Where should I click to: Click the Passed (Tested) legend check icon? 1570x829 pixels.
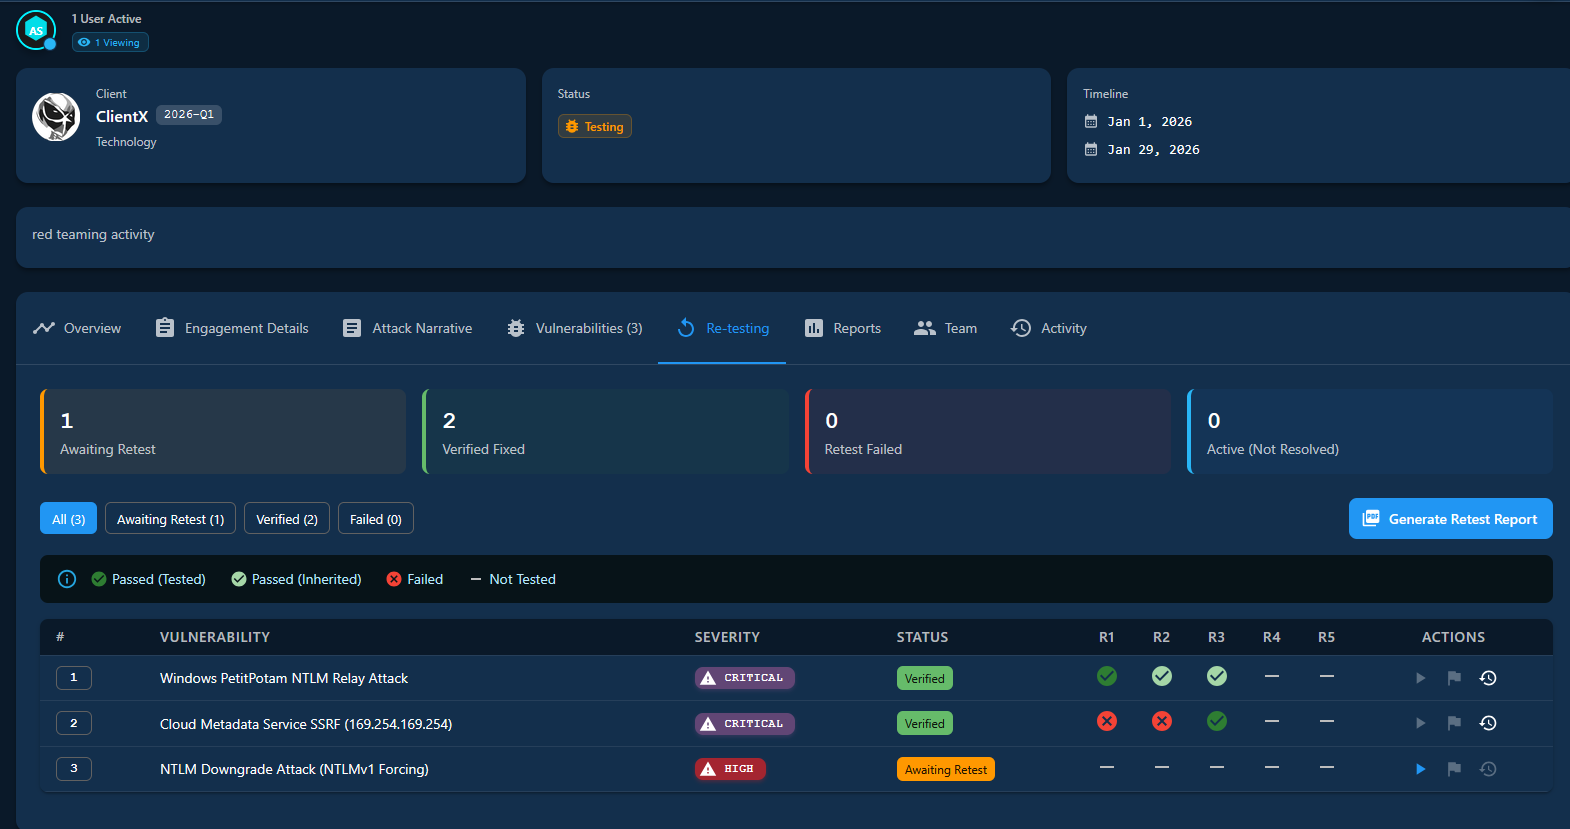[99, 579]
